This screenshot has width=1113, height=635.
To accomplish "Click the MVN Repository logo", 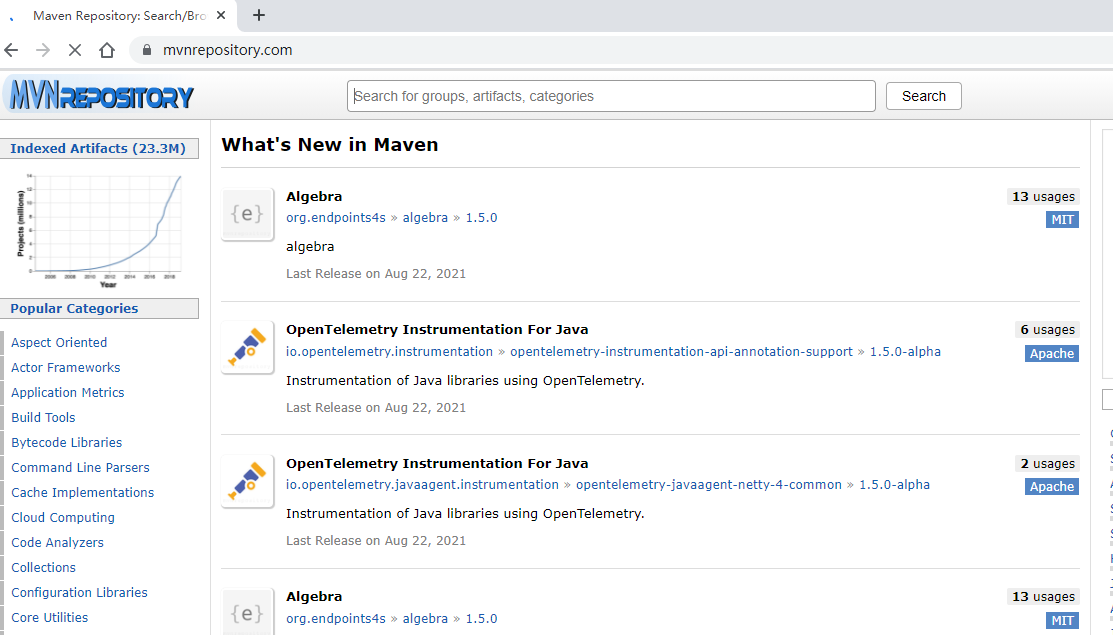I will point(100,96).
